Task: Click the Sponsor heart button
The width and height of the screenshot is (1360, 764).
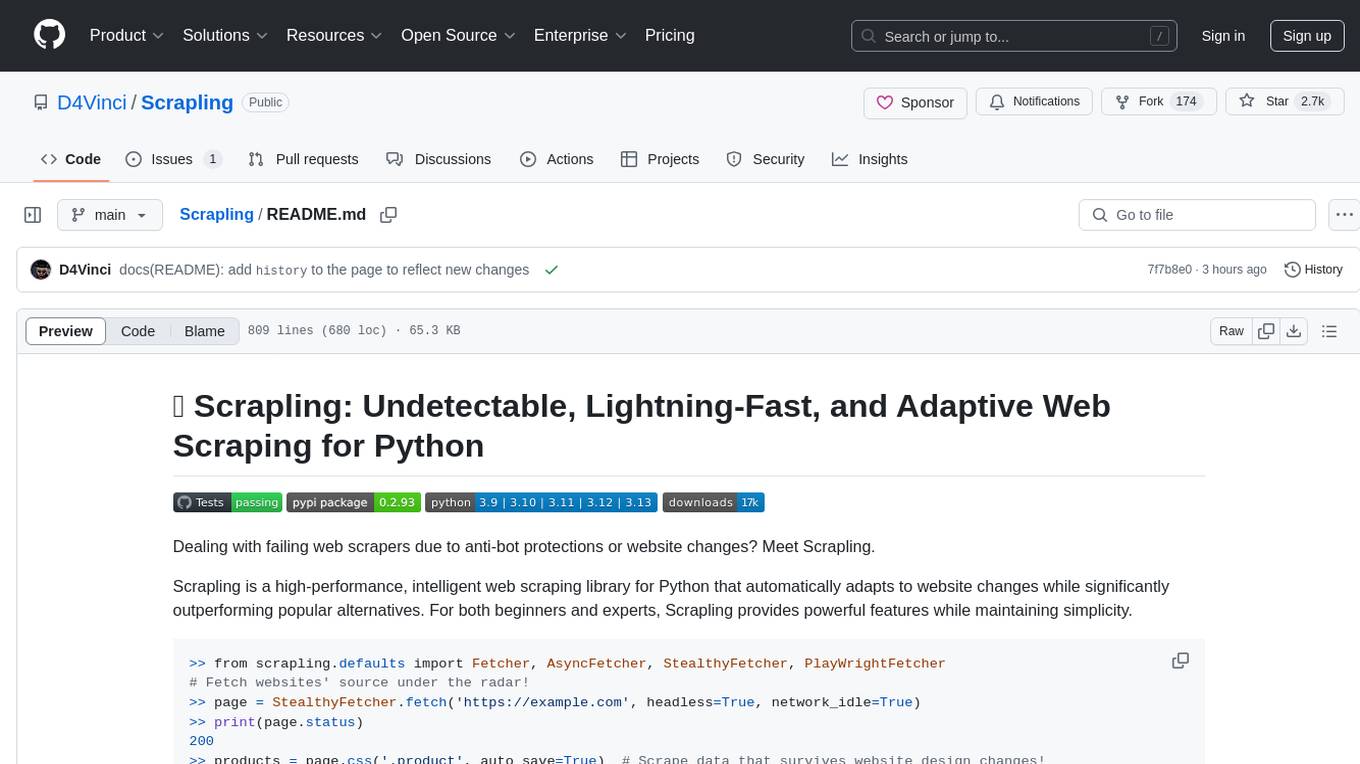Action: point(915,102)
